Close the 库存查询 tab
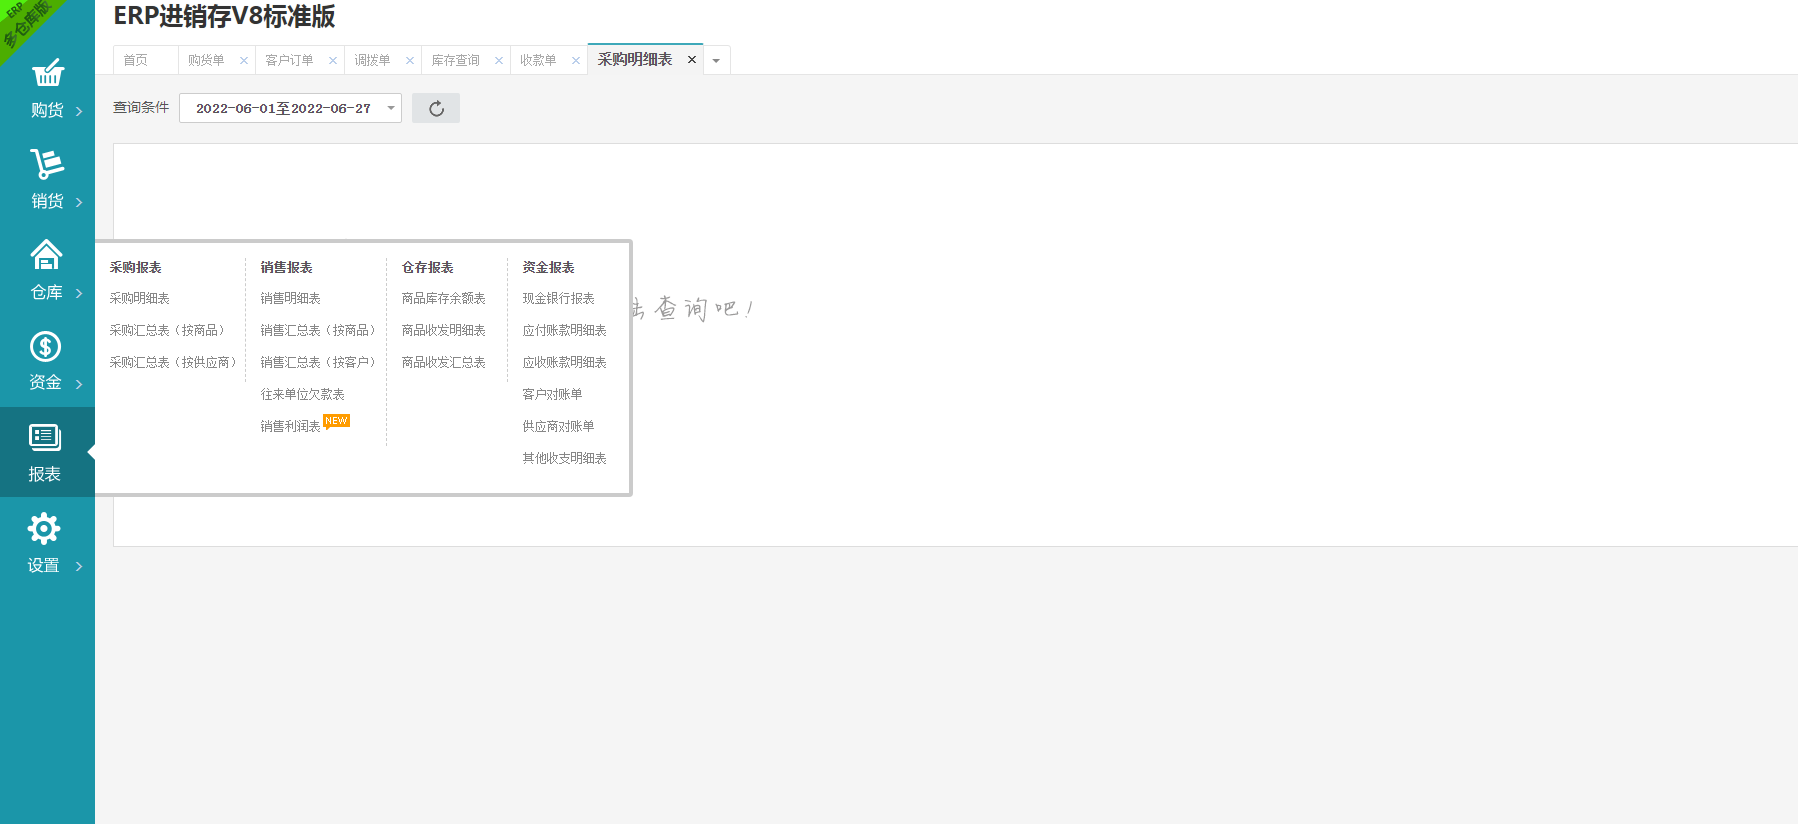1798x824 pixels. 499,61
